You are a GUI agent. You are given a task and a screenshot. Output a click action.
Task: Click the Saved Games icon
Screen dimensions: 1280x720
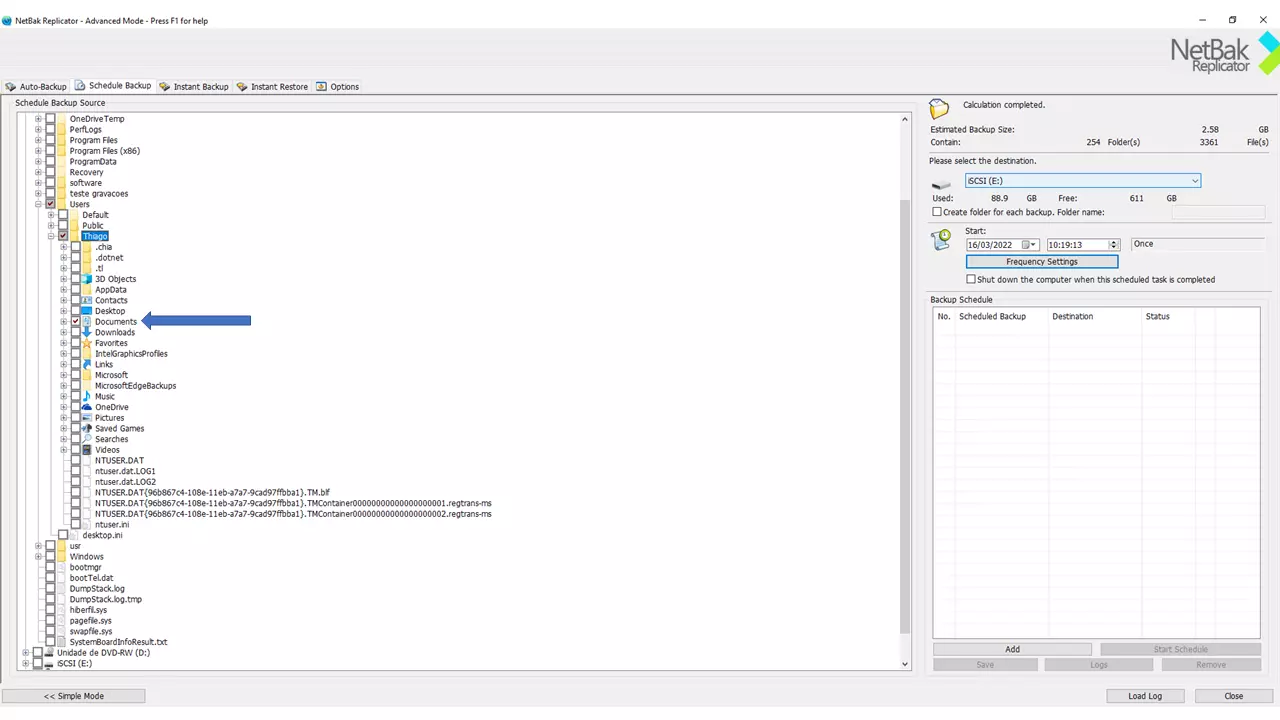[x=87, y=429]
